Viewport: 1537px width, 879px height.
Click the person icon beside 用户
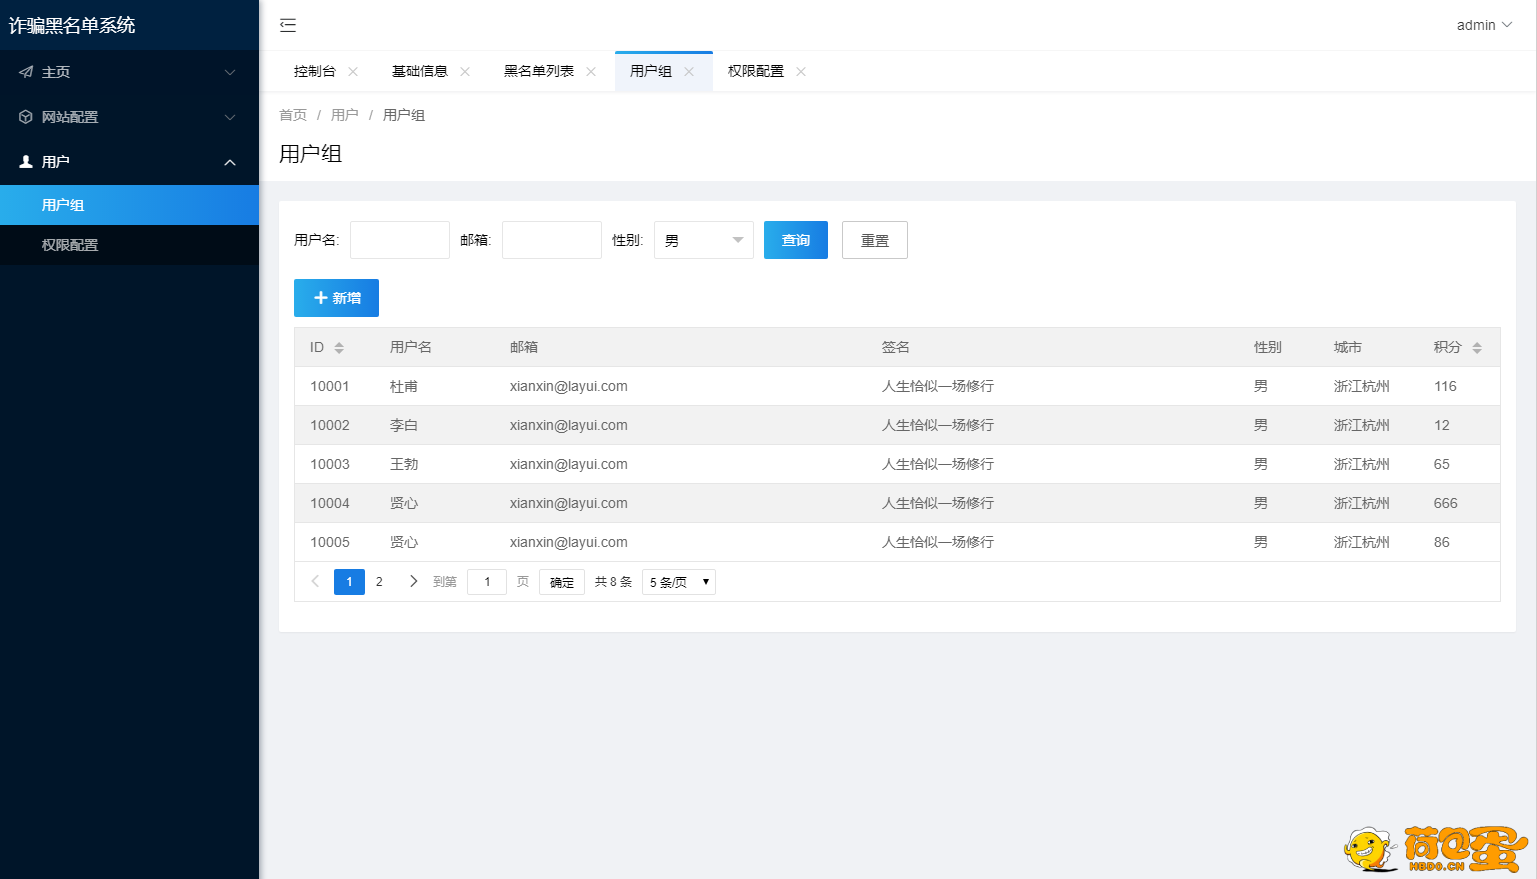[x=26, y=162]
